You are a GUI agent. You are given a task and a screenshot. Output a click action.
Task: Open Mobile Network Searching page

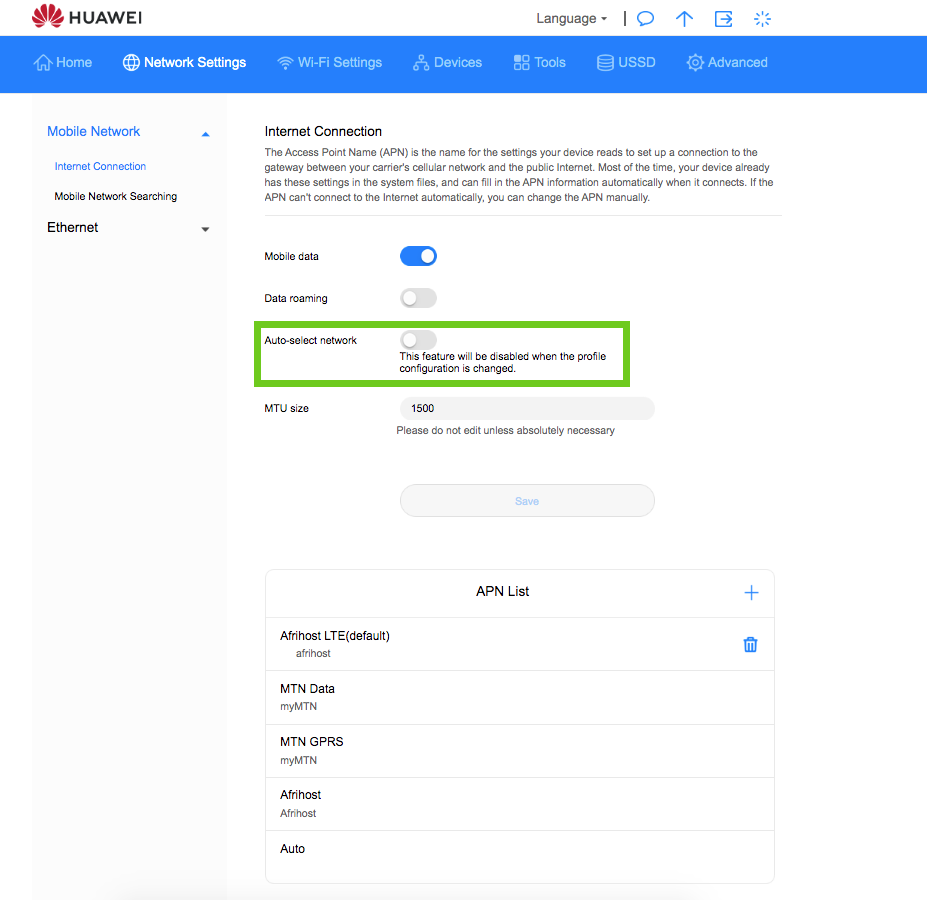(x=116, y=196)
